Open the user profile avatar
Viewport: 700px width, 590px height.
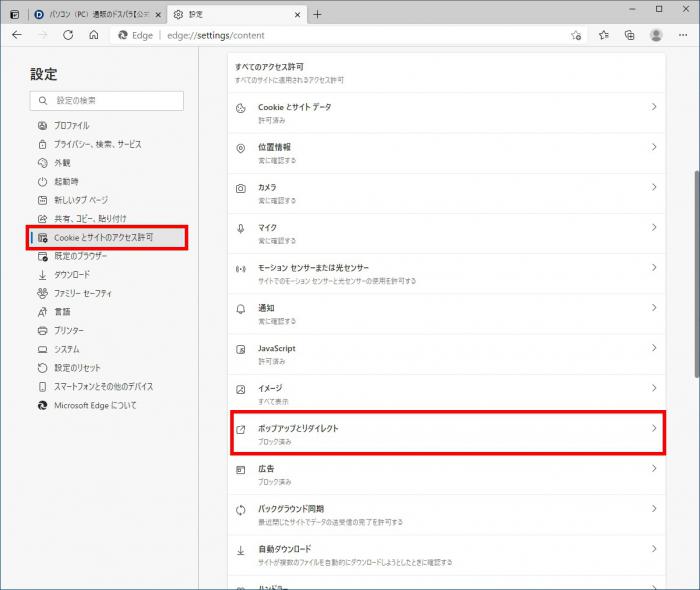[x=656, y=35]
